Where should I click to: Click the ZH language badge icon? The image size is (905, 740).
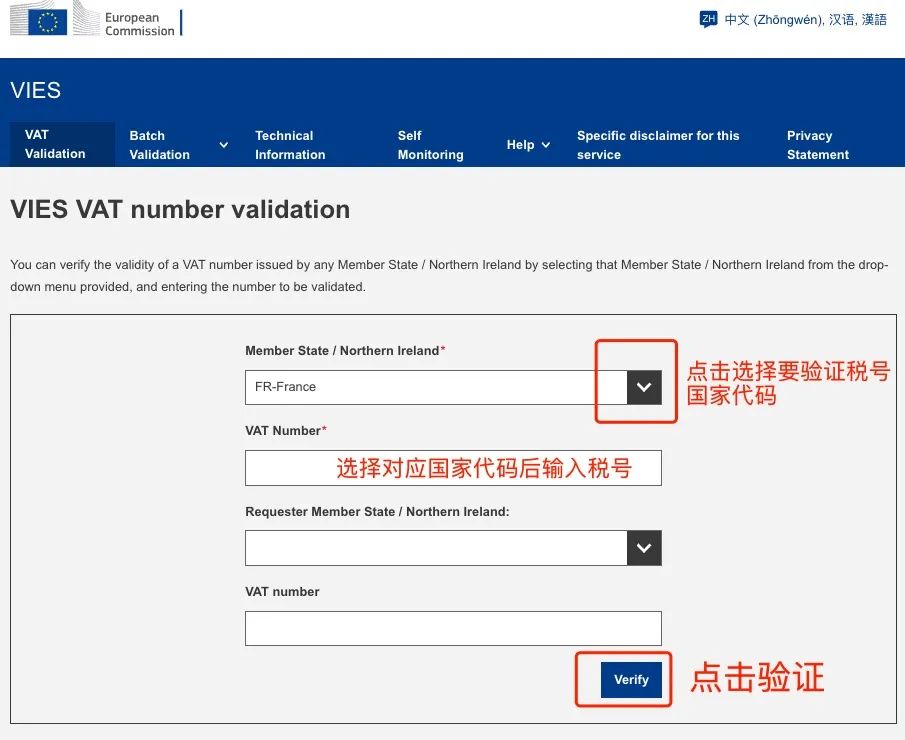[709, 18]
